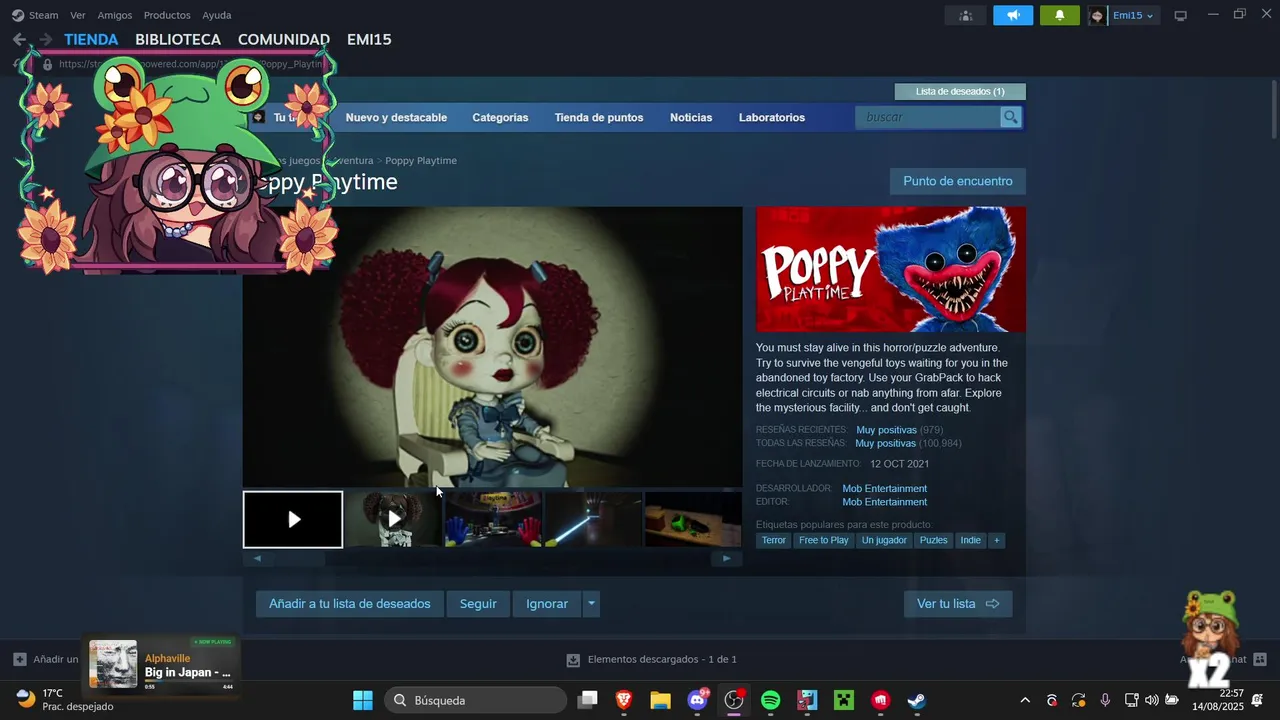This screenshot has height=720, width=1280.
Task: Click the Terror tag
Action: 774,540
